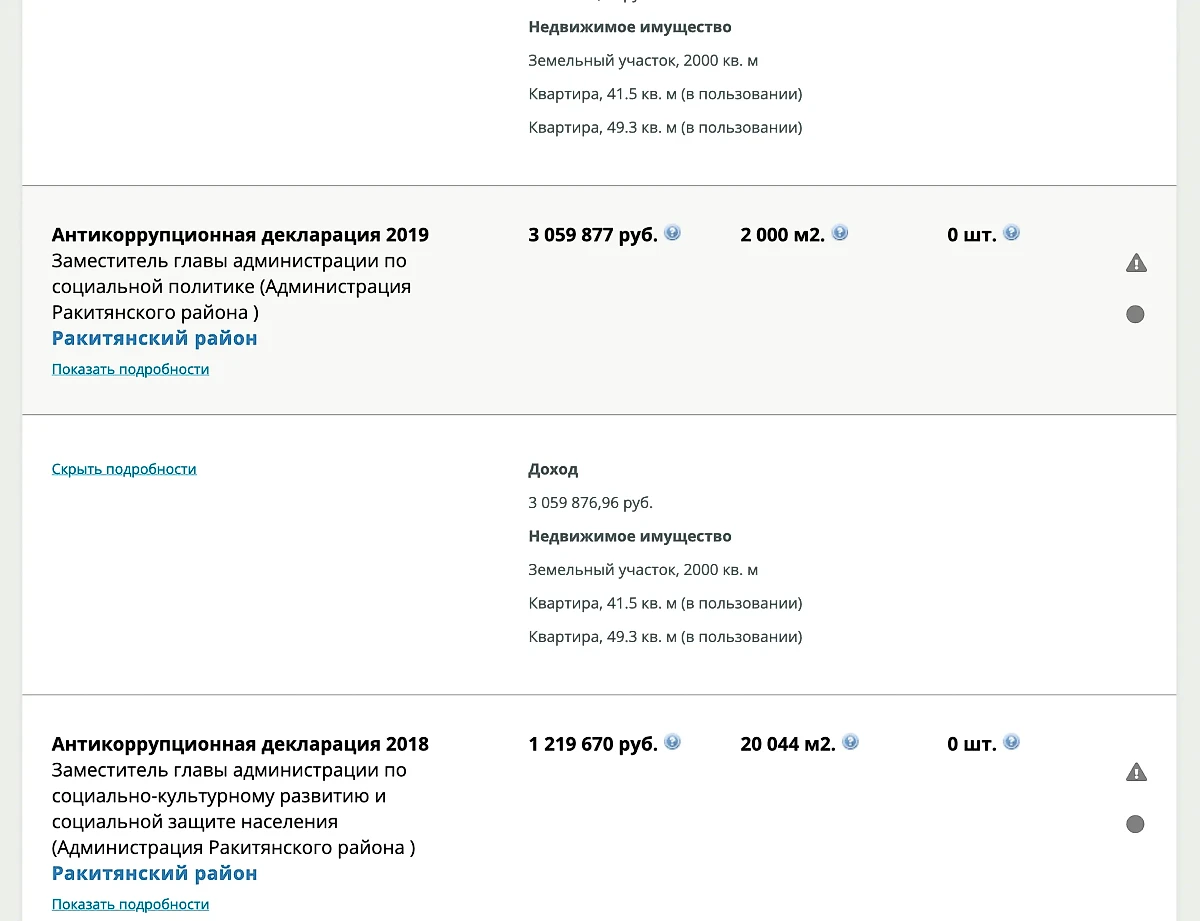Click help icon next to 2 000 м2 area
The image size is (1200, 921).
pyautogui.click(x=840, y=232)
